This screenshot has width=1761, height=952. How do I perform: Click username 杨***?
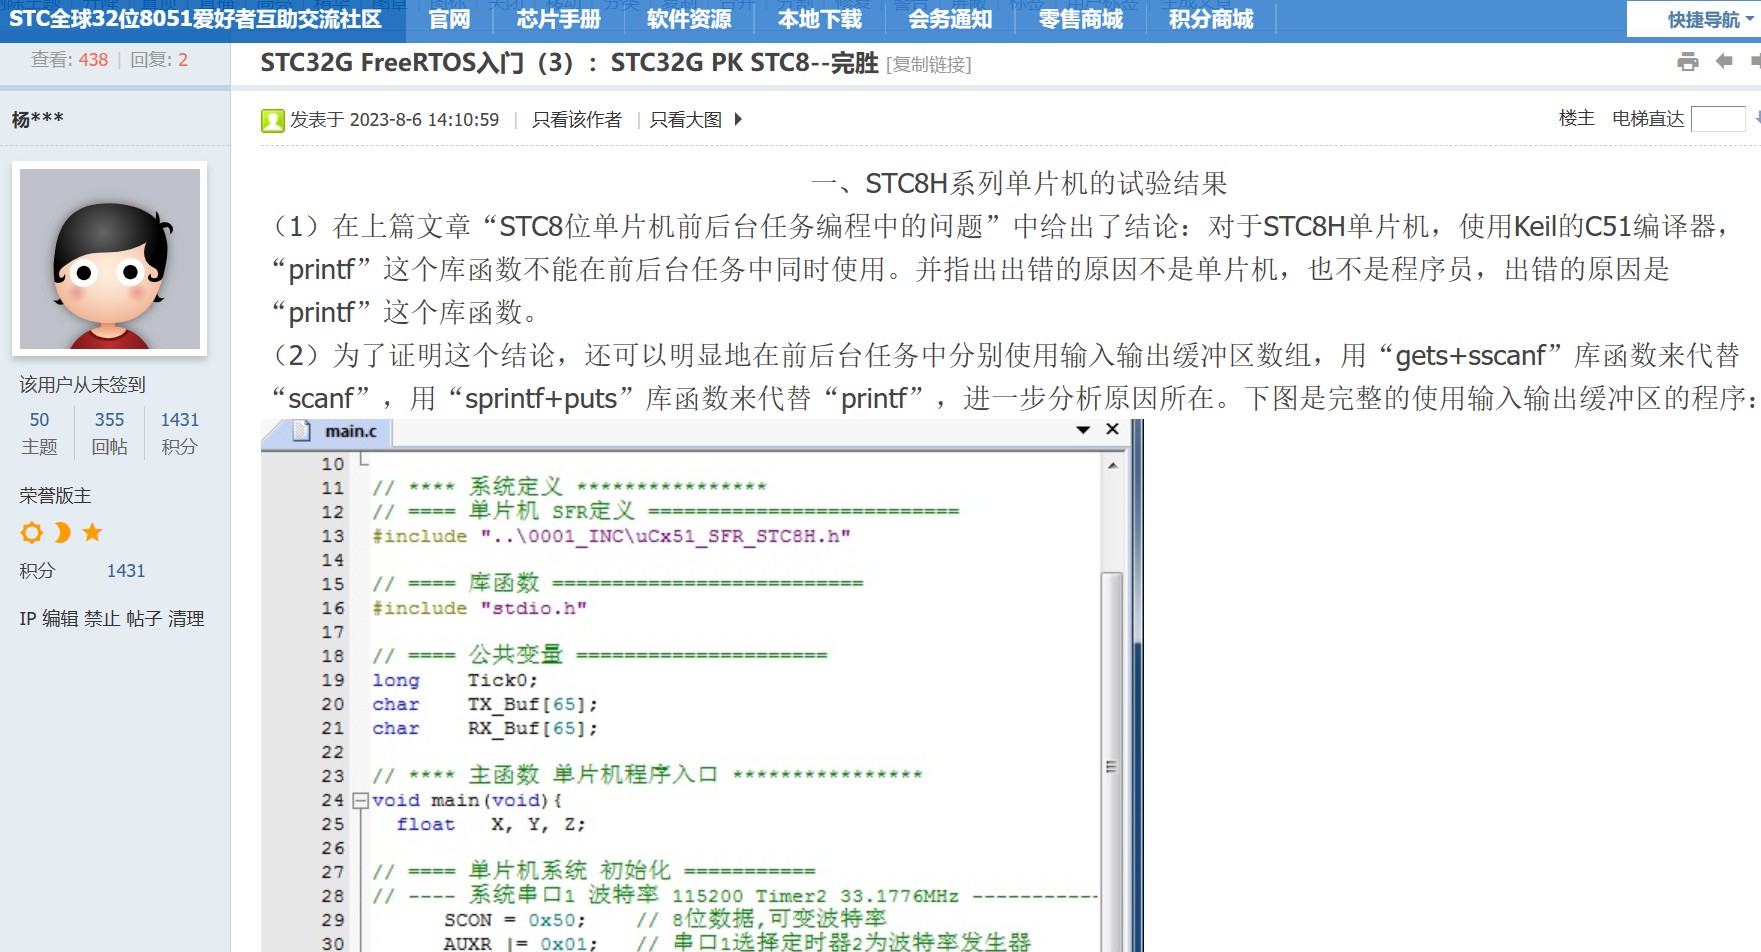point(38,120)
